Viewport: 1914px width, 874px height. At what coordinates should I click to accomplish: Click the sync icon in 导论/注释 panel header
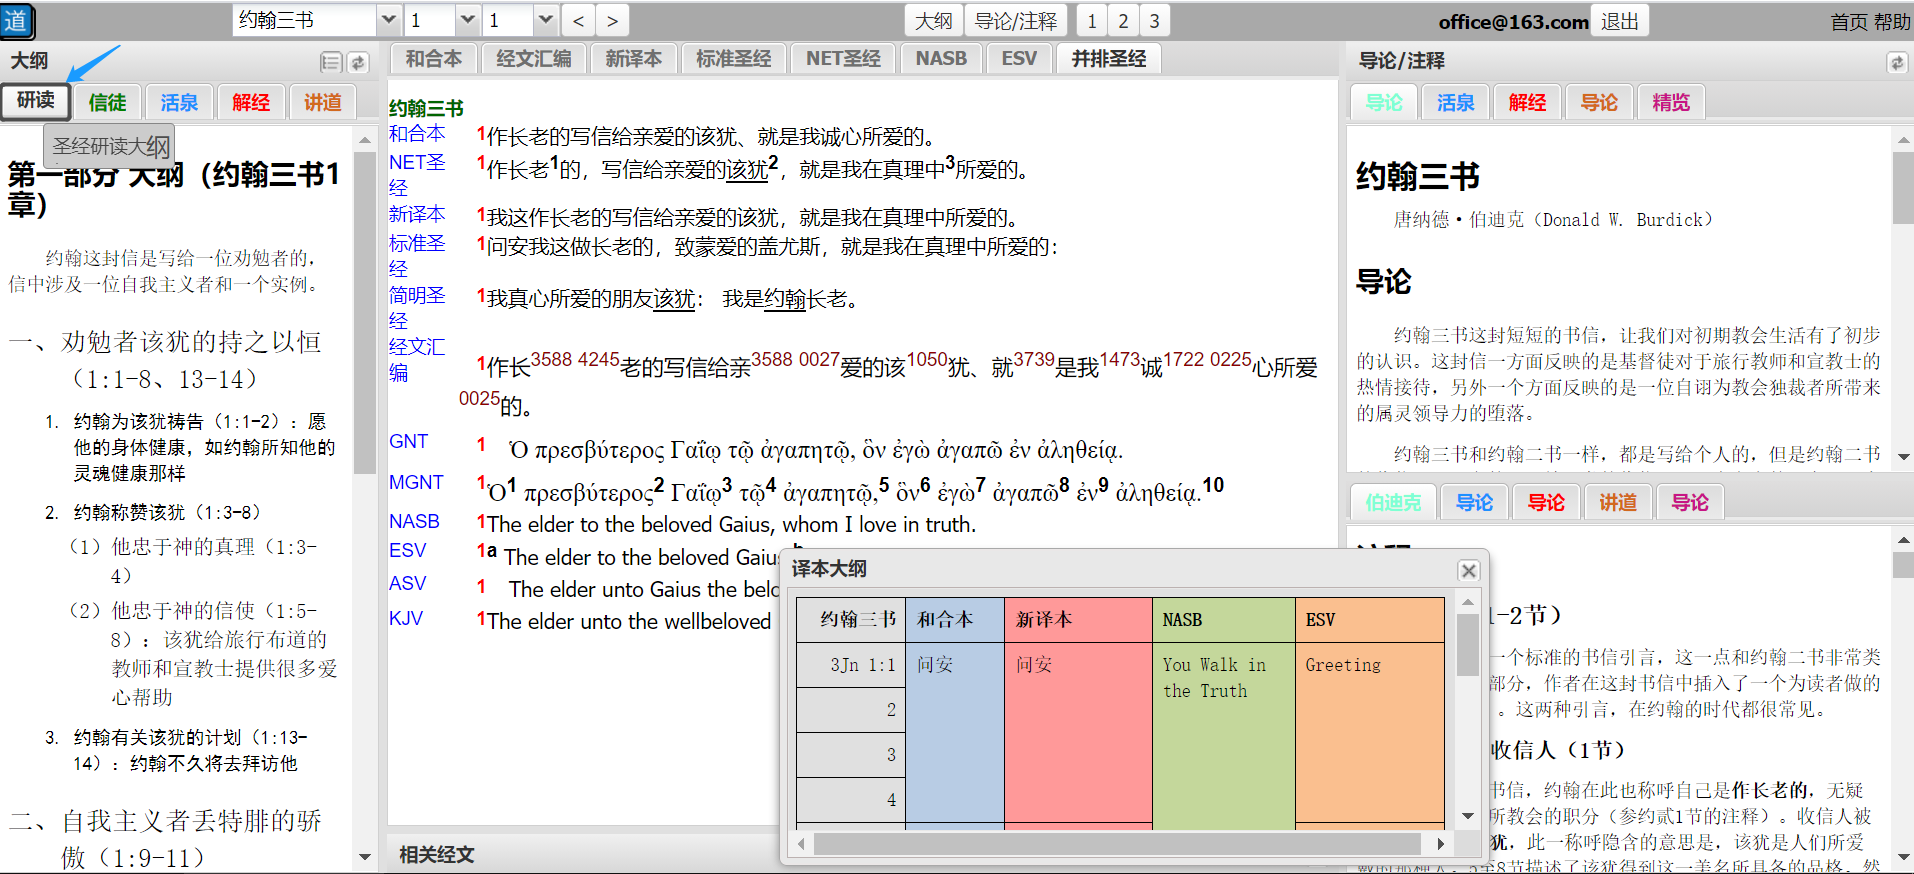pyautogui.click(x=1896, y=62)
